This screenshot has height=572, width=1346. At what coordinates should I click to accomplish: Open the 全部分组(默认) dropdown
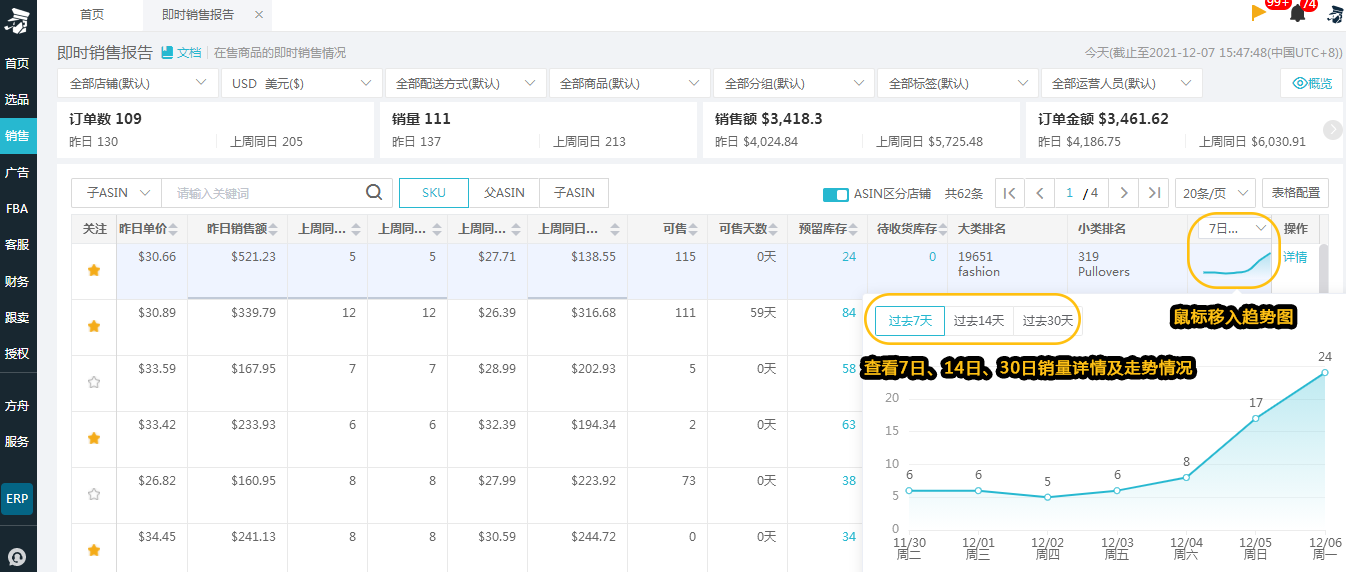794,83
